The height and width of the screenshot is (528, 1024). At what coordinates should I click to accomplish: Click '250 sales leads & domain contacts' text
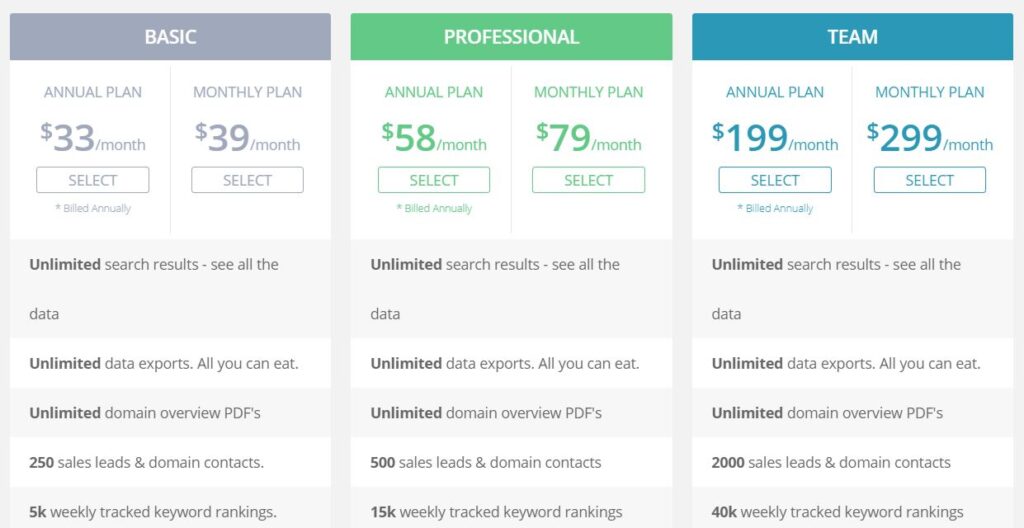coord(146,462)
